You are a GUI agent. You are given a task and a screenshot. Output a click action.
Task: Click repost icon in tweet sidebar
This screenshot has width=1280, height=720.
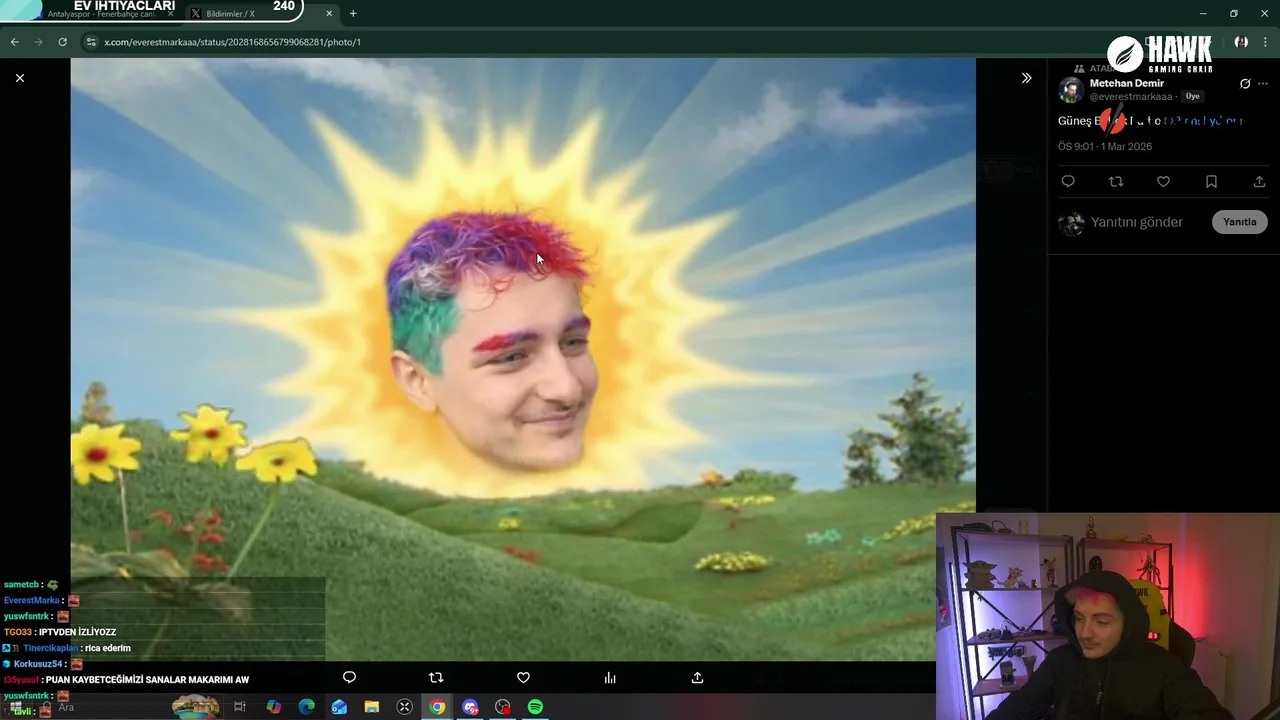coord(1116,182)
